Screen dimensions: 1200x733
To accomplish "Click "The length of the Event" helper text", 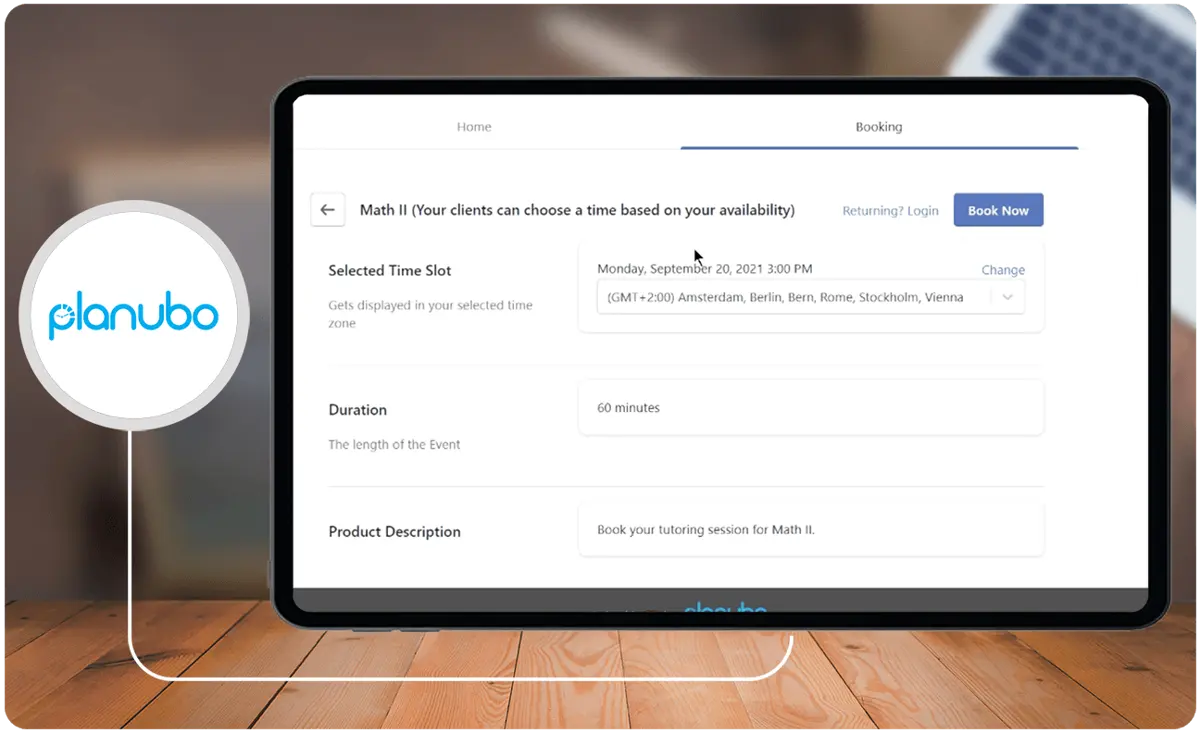I will 394,445.
